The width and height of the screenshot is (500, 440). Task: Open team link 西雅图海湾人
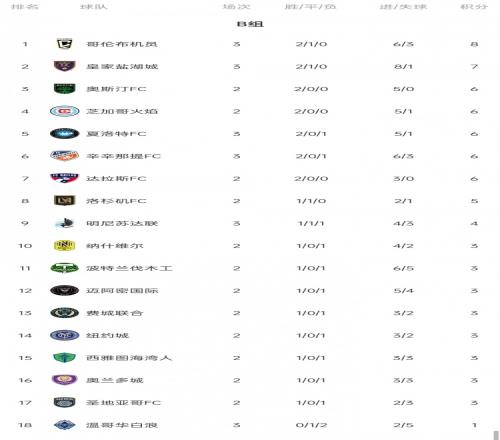click(129, 358)
